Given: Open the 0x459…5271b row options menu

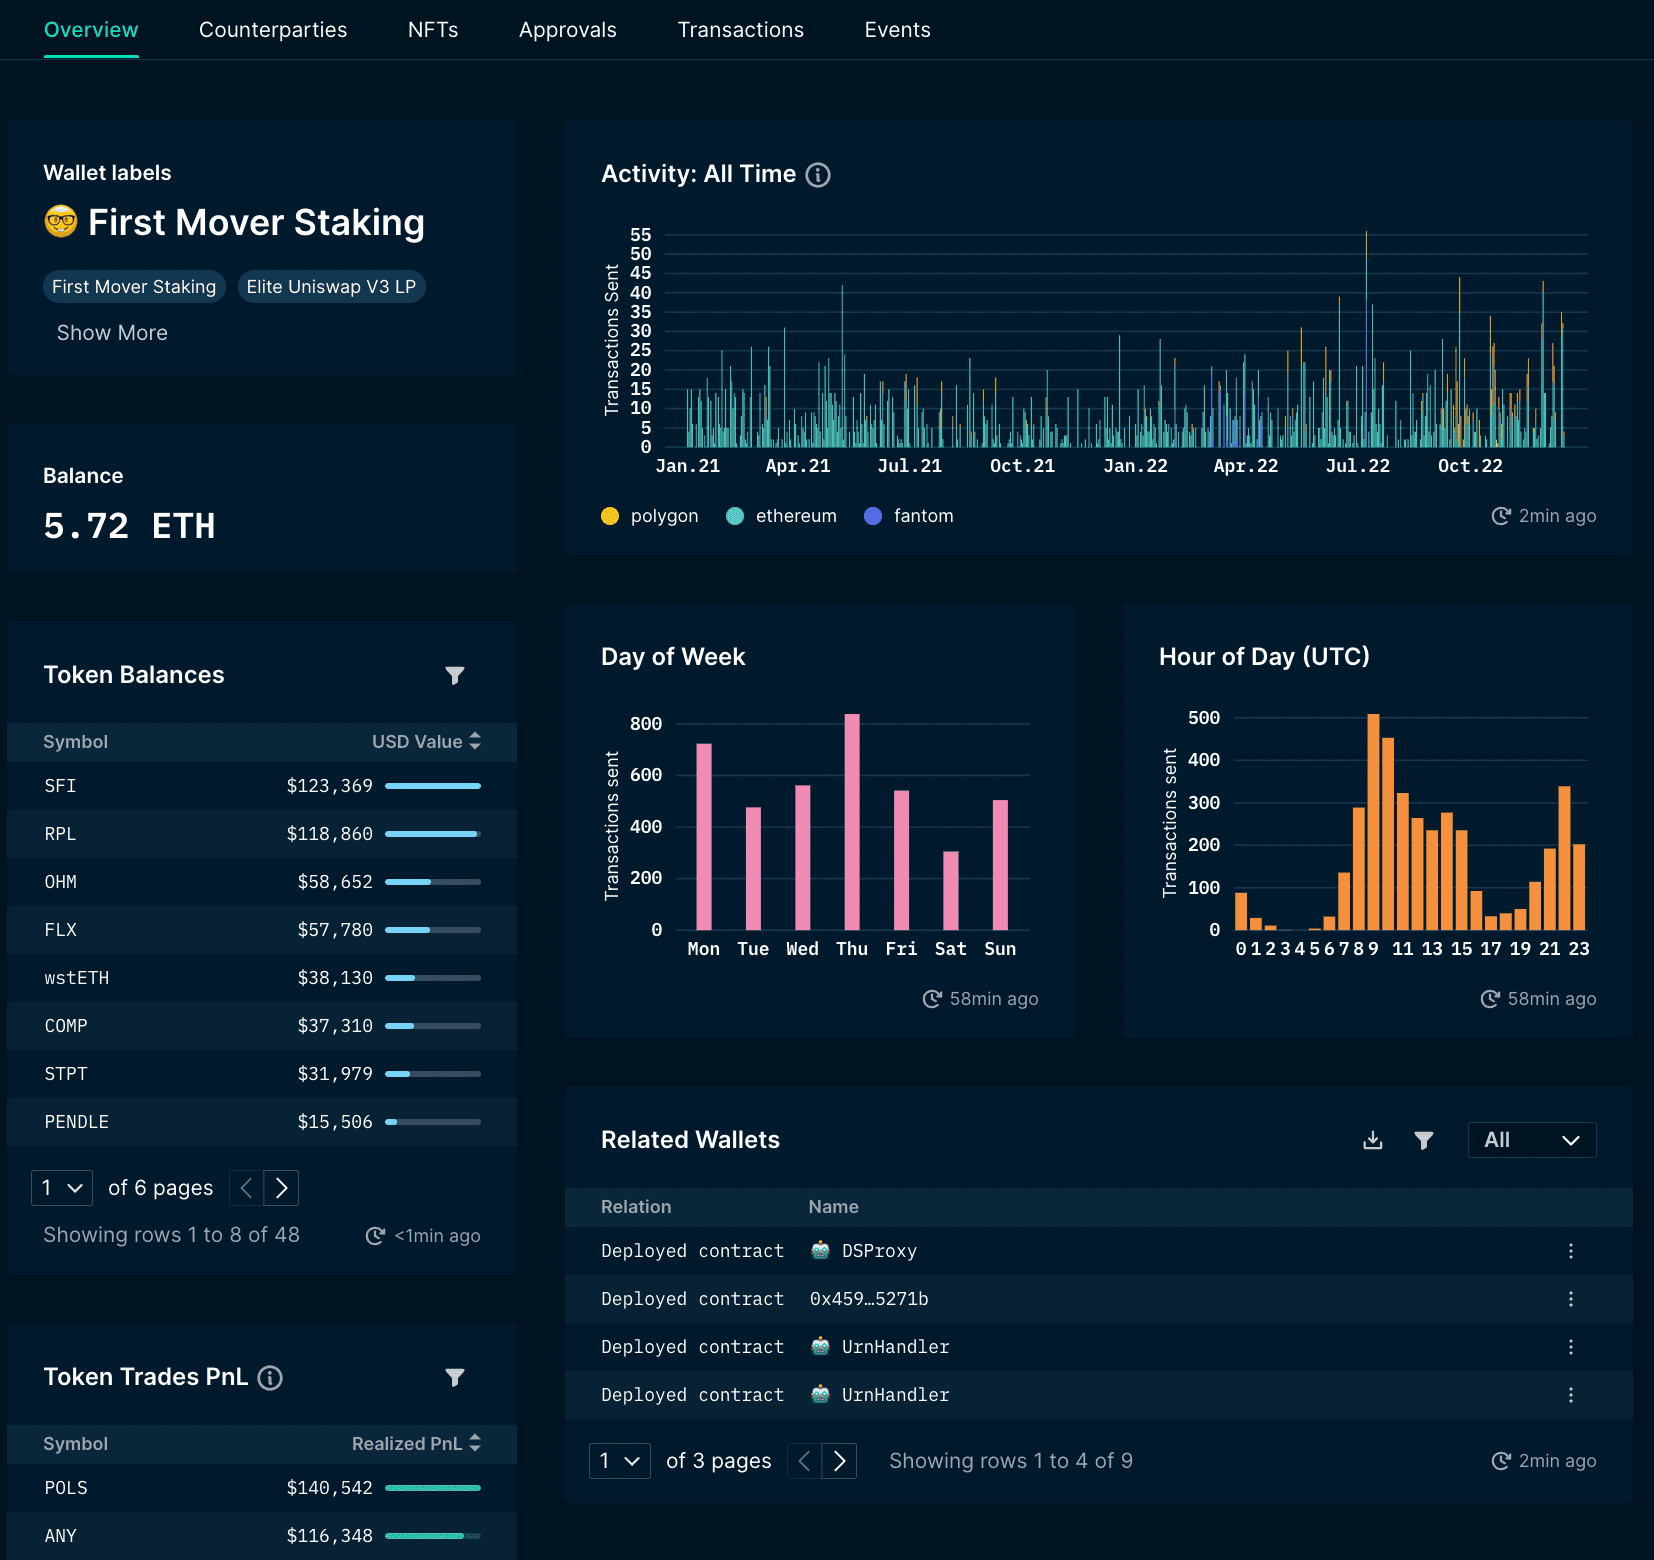Looking at the screenshot, I should pos(1571,1299).
